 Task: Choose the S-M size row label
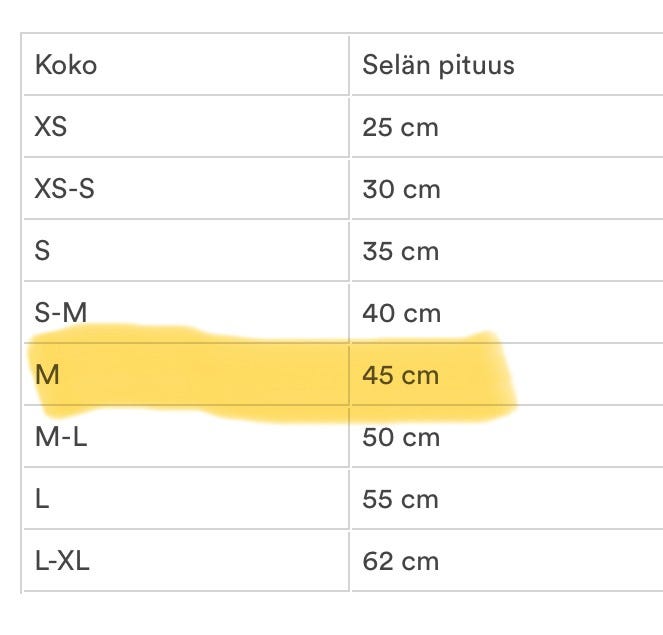[61, 312]
